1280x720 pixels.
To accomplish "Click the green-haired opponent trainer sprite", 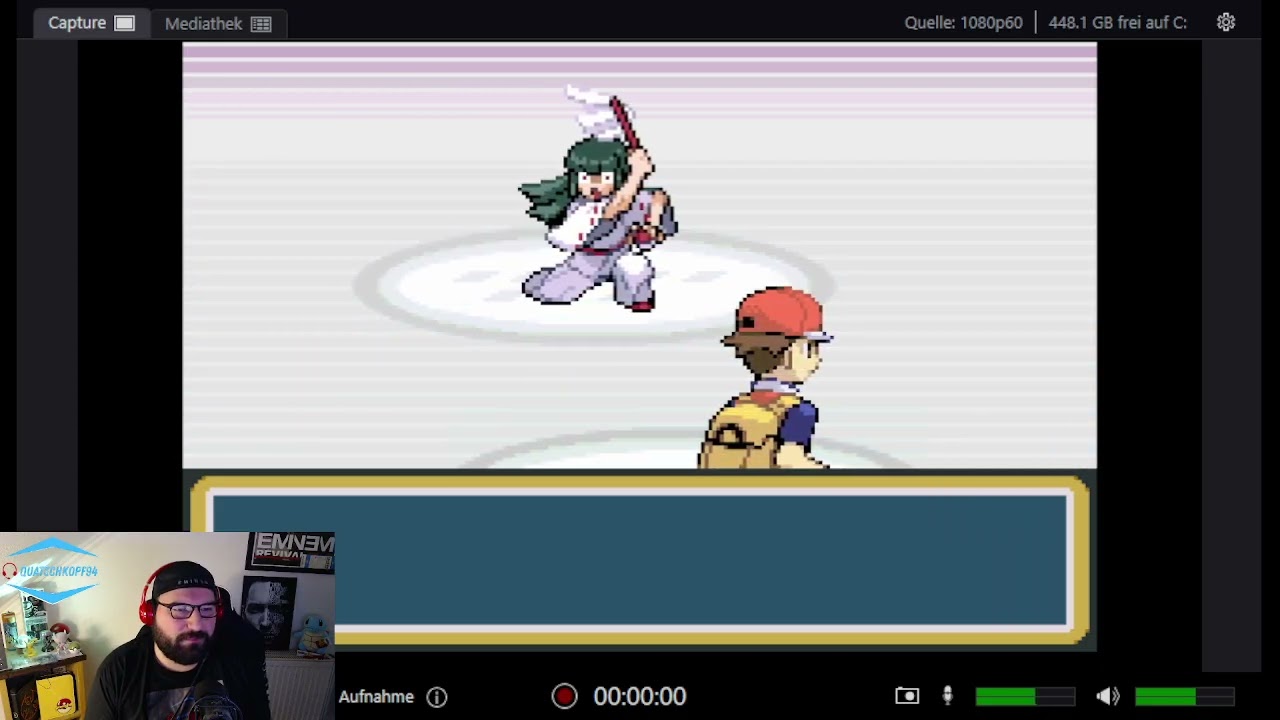I will 598,200.
